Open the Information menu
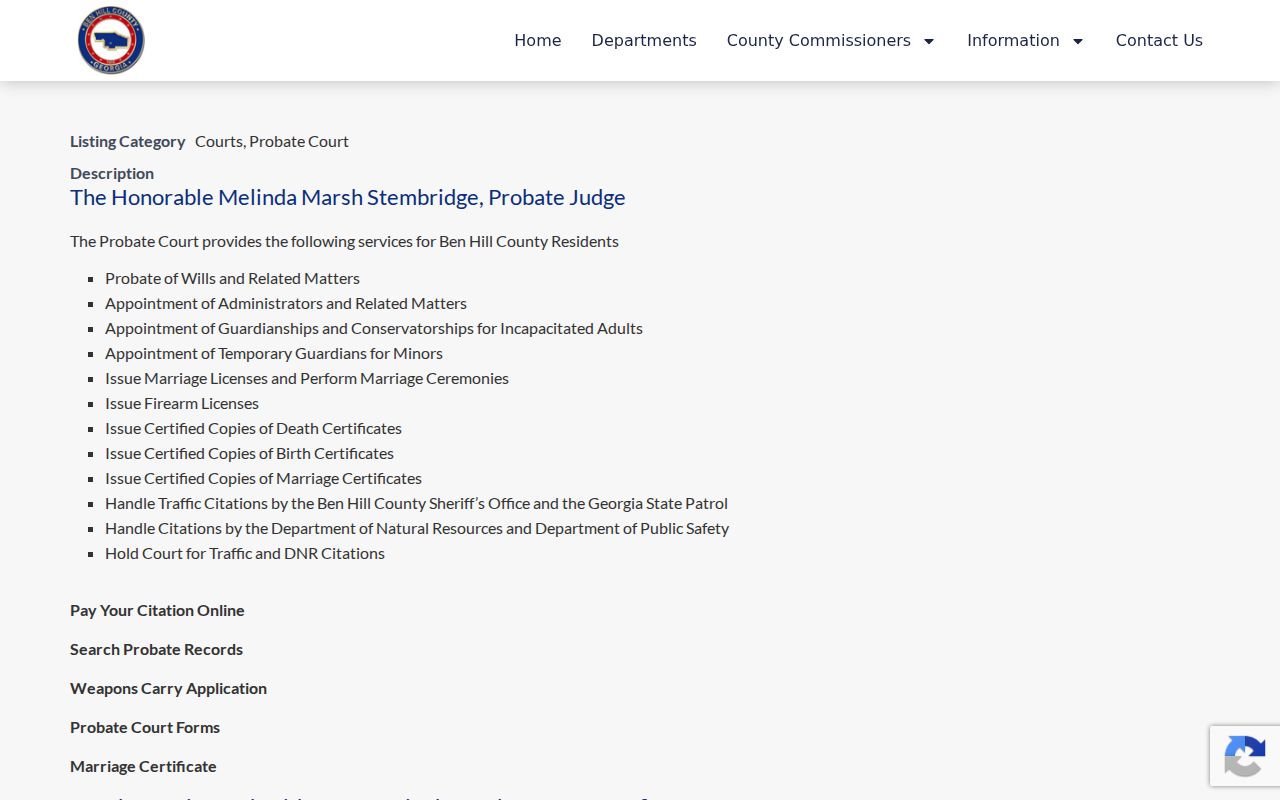 (1013, 40)
